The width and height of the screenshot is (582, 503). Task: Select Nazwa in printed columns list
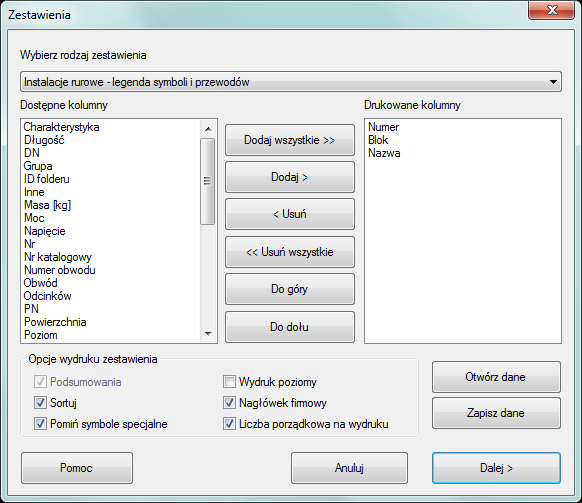(x=384, y=153)
